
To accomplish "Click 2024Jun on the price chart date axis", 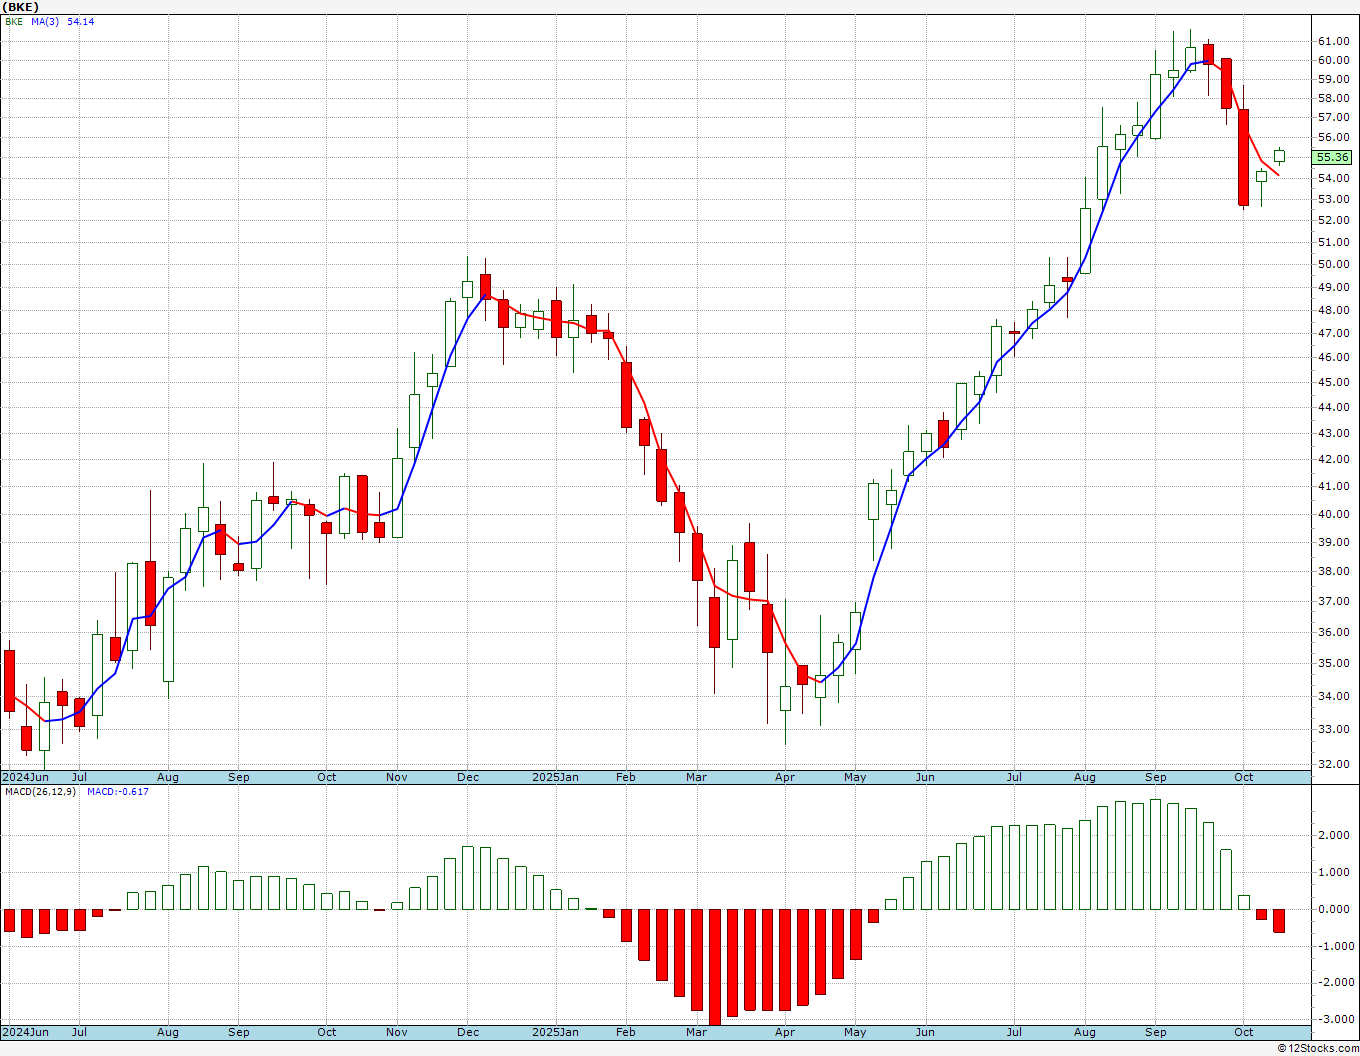I will coord(25,777).
